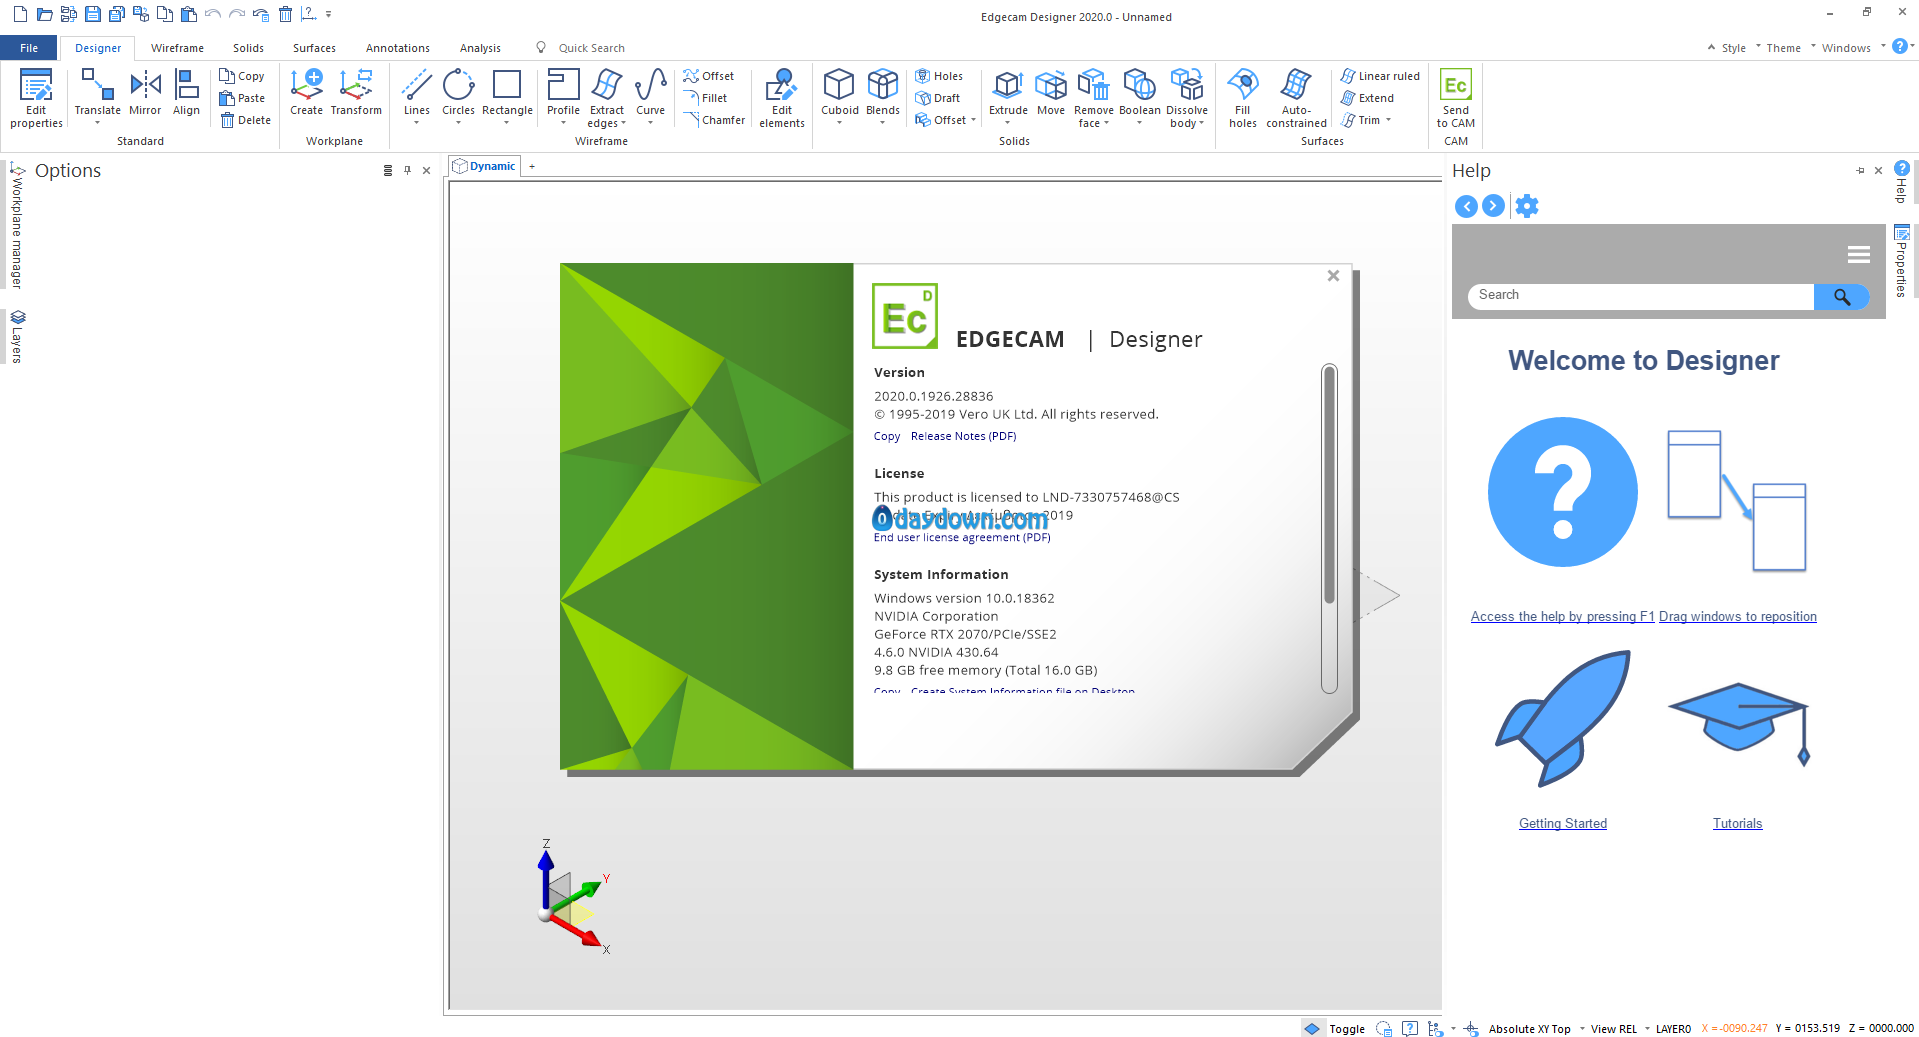Image resolution: width=1919 pixels, height=1037 pixels.
Task: Click the undo arrow in quick access toolbar
Action: pos(212,14)
